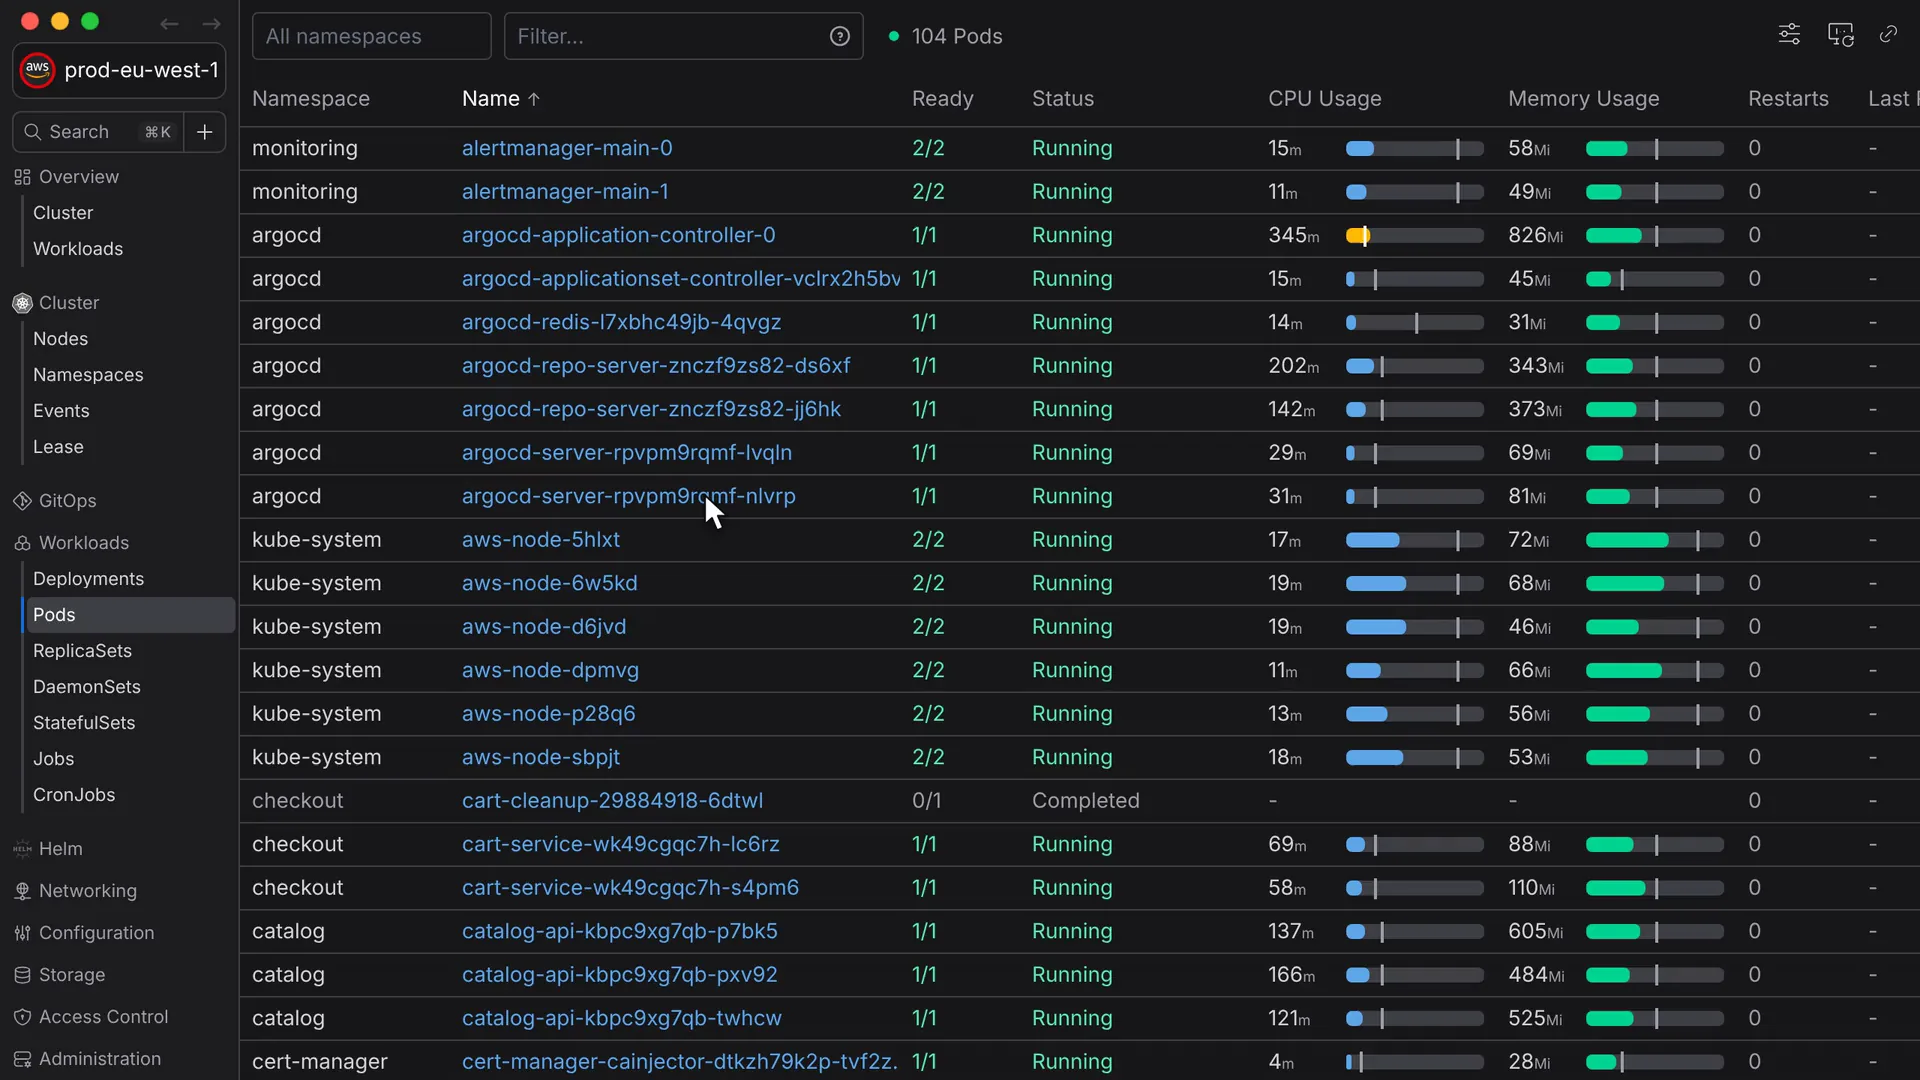Click the Helm section icon
The height and width of the screenshot is (1080, 1920).
(22, 849)
